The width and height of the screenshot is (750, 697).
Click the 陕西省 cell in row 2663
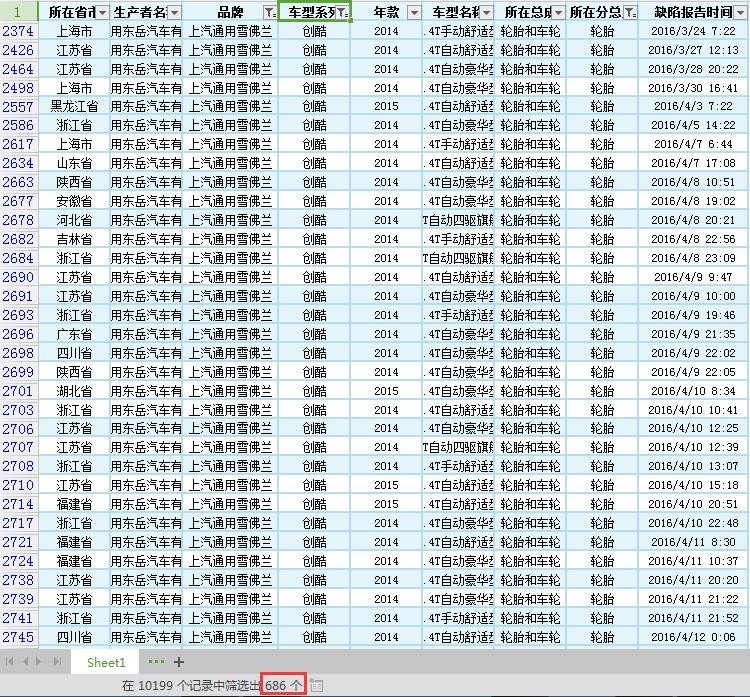point(74,182)
